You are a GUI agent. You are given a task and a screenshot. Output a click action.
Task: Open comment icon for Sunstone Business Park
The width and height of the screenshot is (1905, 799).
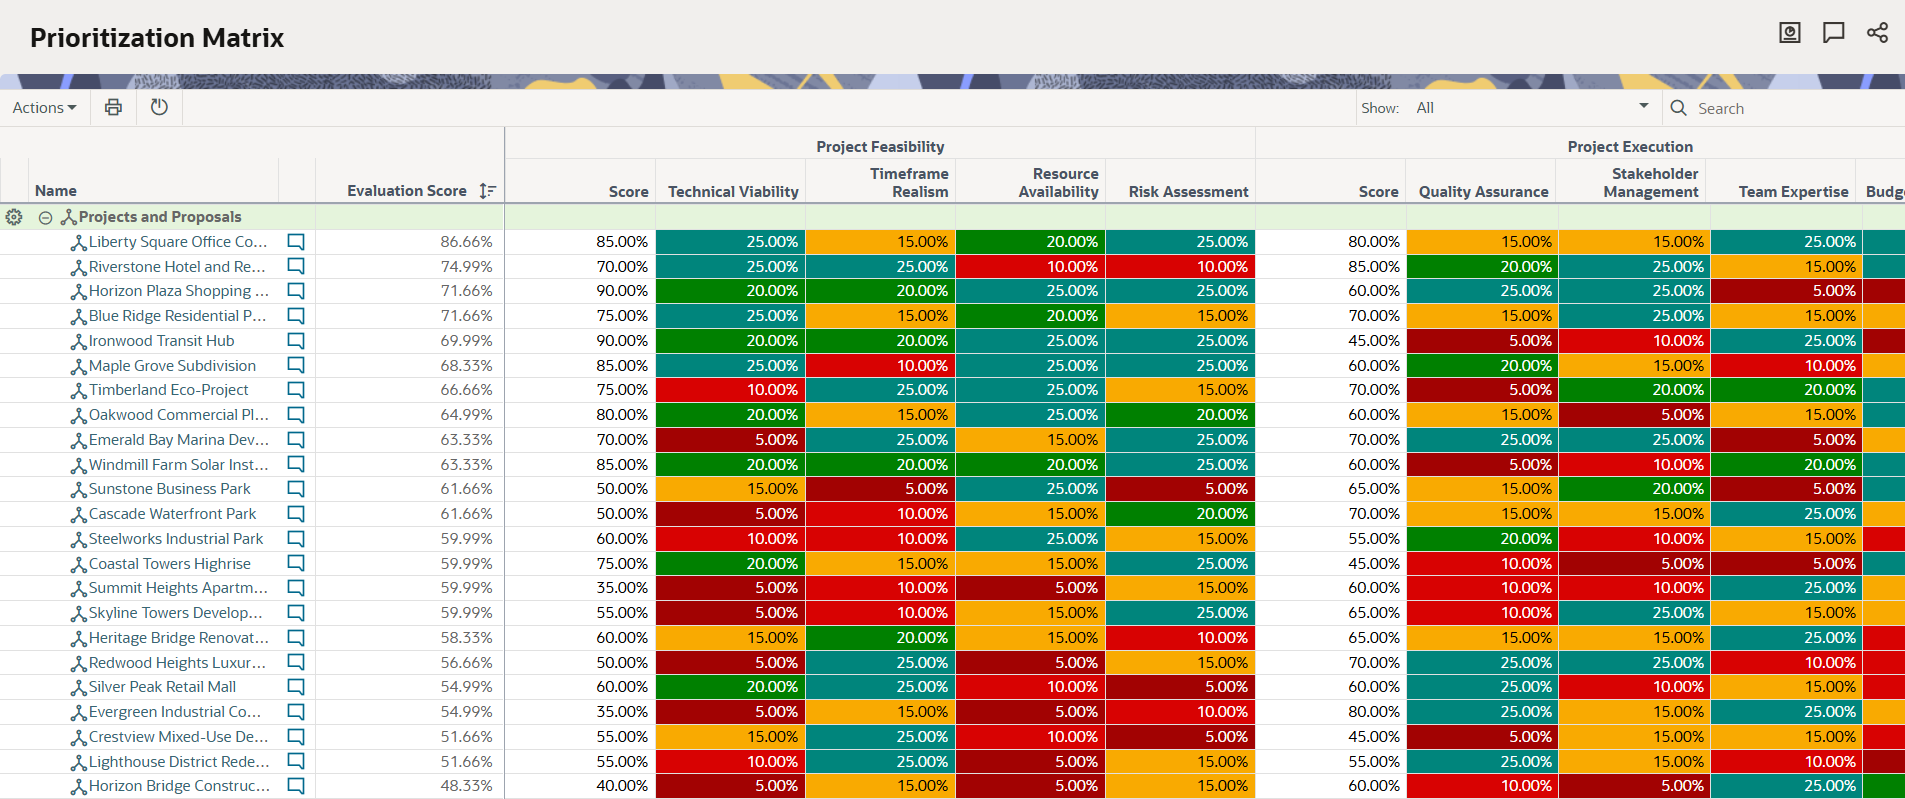tap(296, 489)
